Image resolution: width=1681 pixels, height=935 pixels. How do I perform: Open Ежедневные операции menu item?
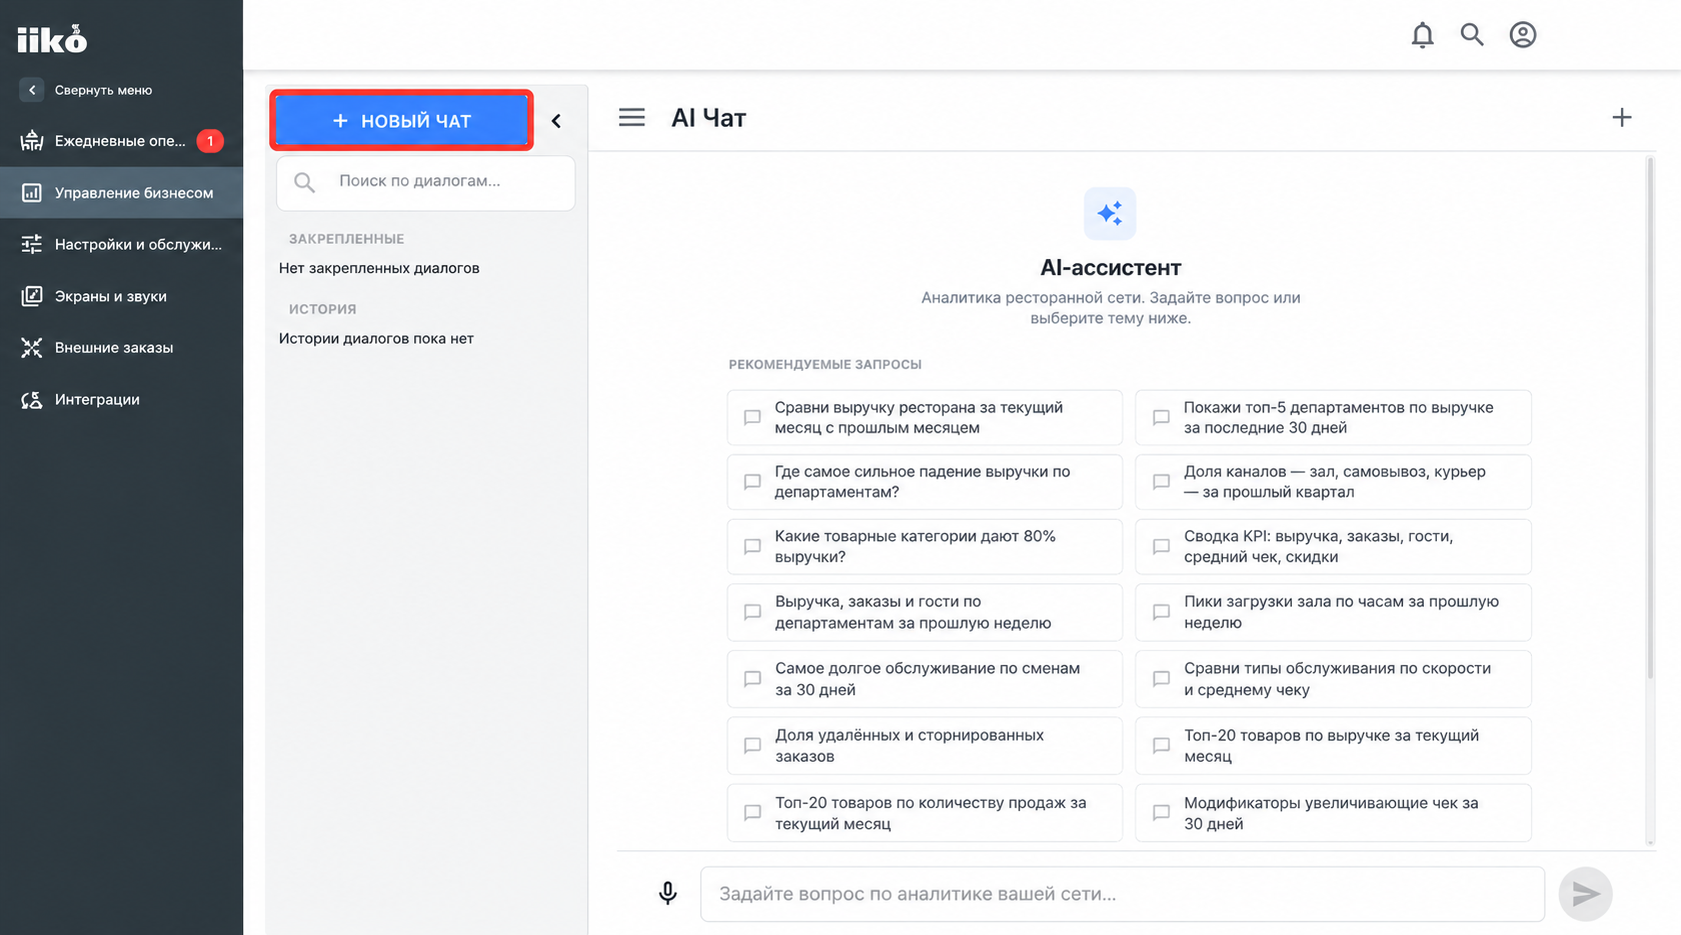(x=121, y=141)
